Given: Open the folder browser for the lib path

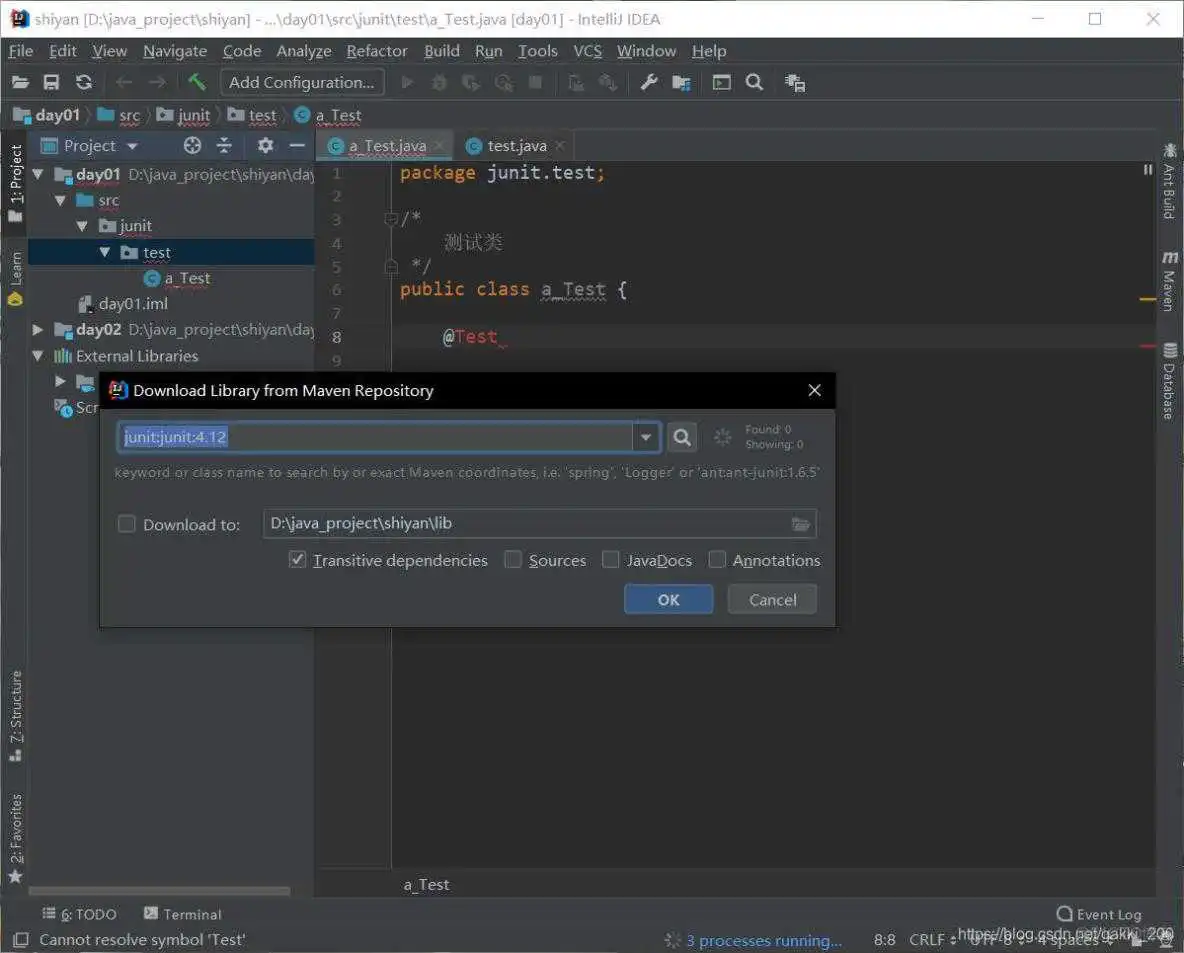Looking at the screenshot, I should 800,523.
